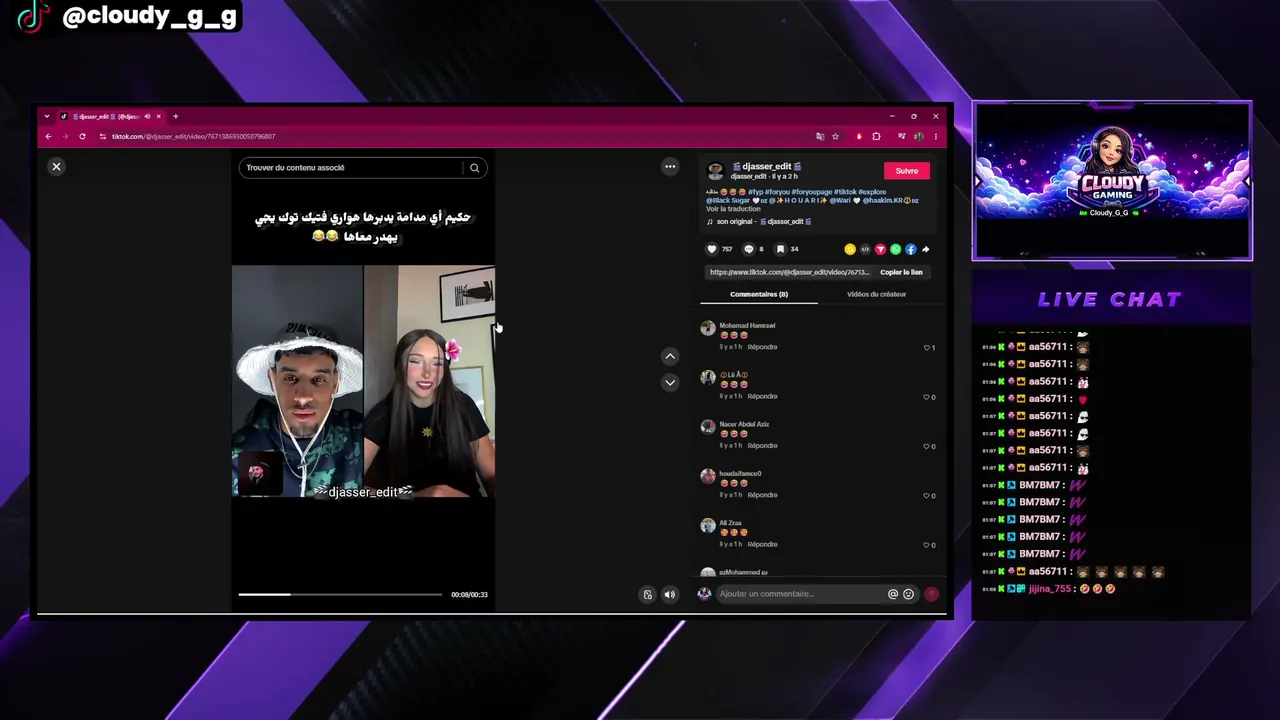This screenshot has width=1280, height=720.
Task: Save the video with the bookmark icon
Action: [x=780, y=249]
